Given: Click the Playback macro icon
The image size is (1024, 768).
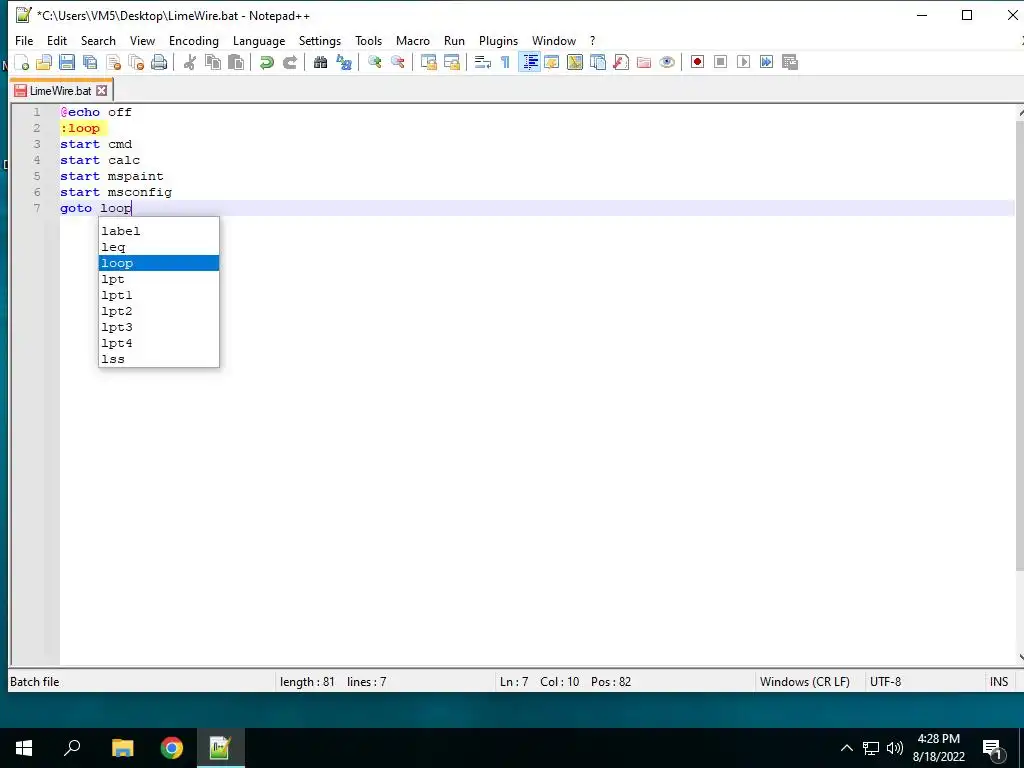Looking at the screenshot, I should [x=743, y=62].
